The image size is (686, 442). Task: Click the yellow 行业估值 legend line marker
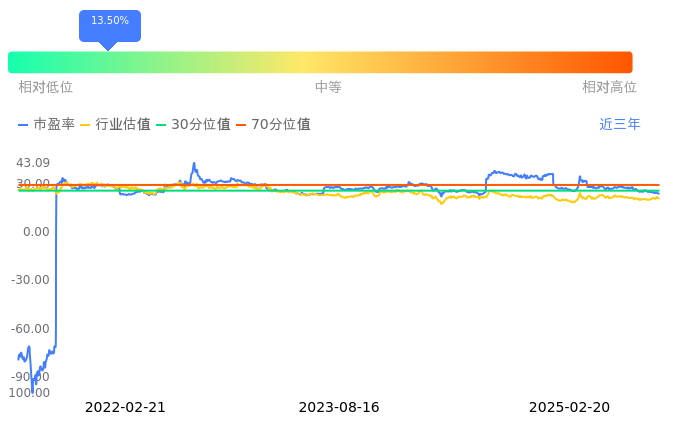(85, 125)
